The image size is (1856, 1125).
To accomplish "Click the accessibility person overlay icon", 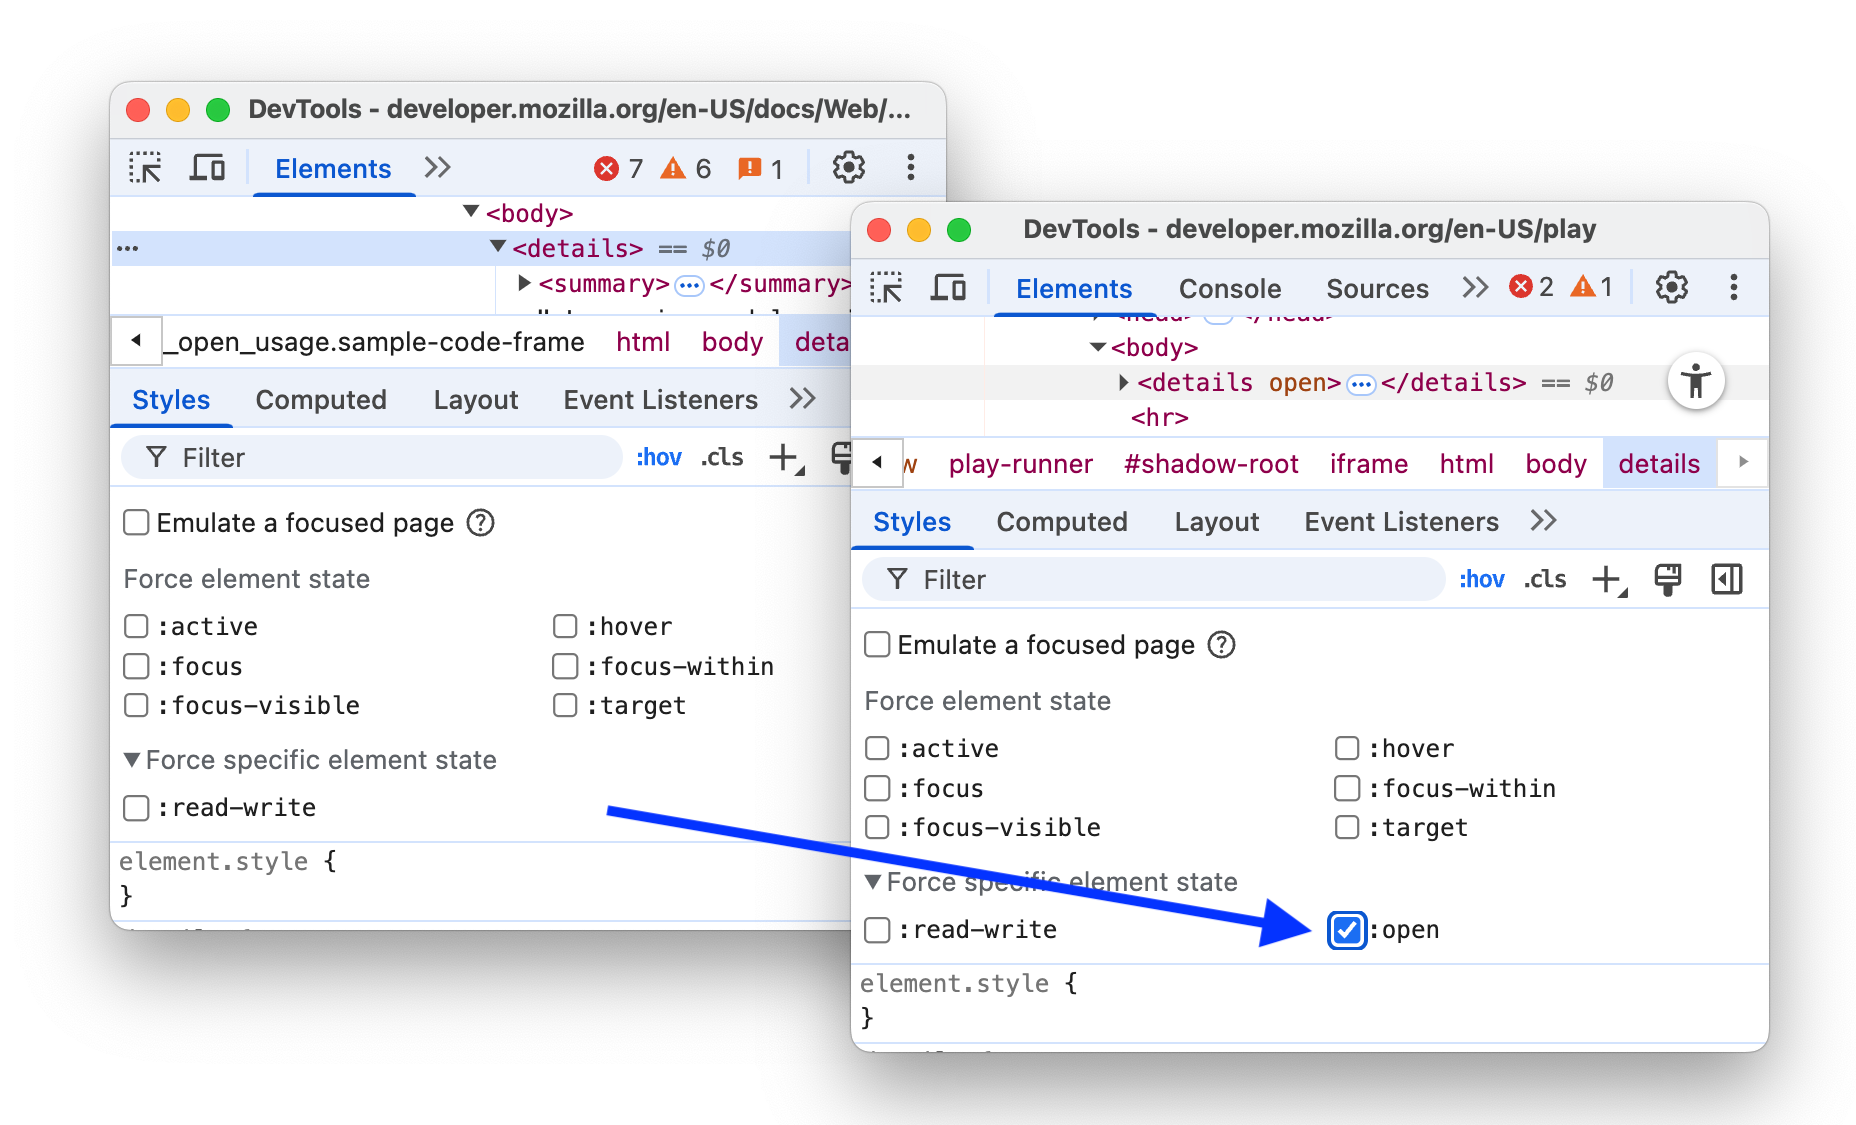I will point(1696,381).
